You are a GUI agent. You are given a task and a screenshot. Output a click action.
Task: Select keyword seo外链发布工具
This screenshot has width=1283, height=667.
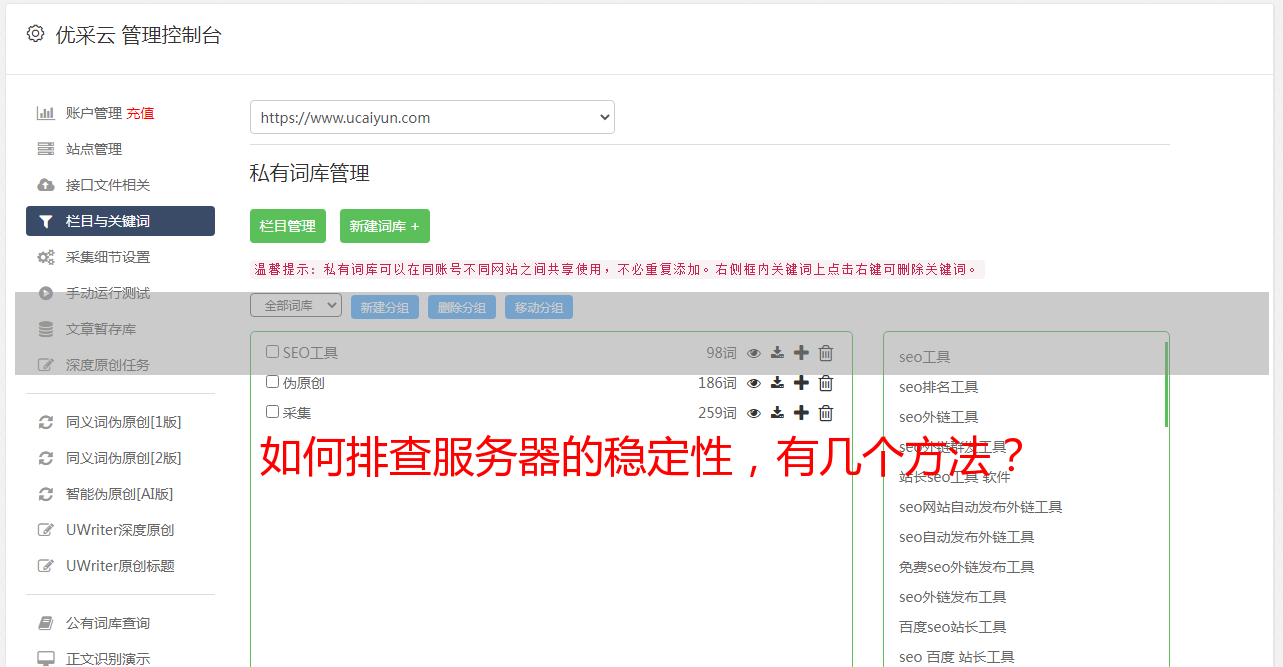952,597
